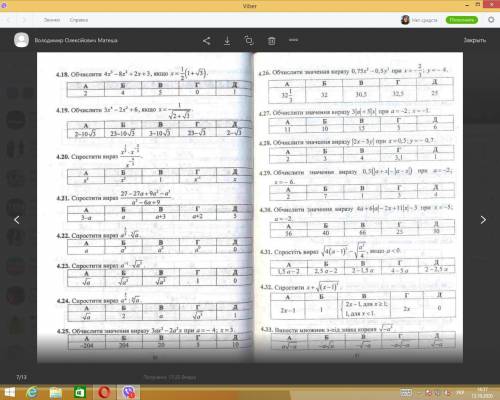The width and height of the screenshot is (500, 400).
Task: Navigate forward with the top forward arrow
Action: coord(23,20)
